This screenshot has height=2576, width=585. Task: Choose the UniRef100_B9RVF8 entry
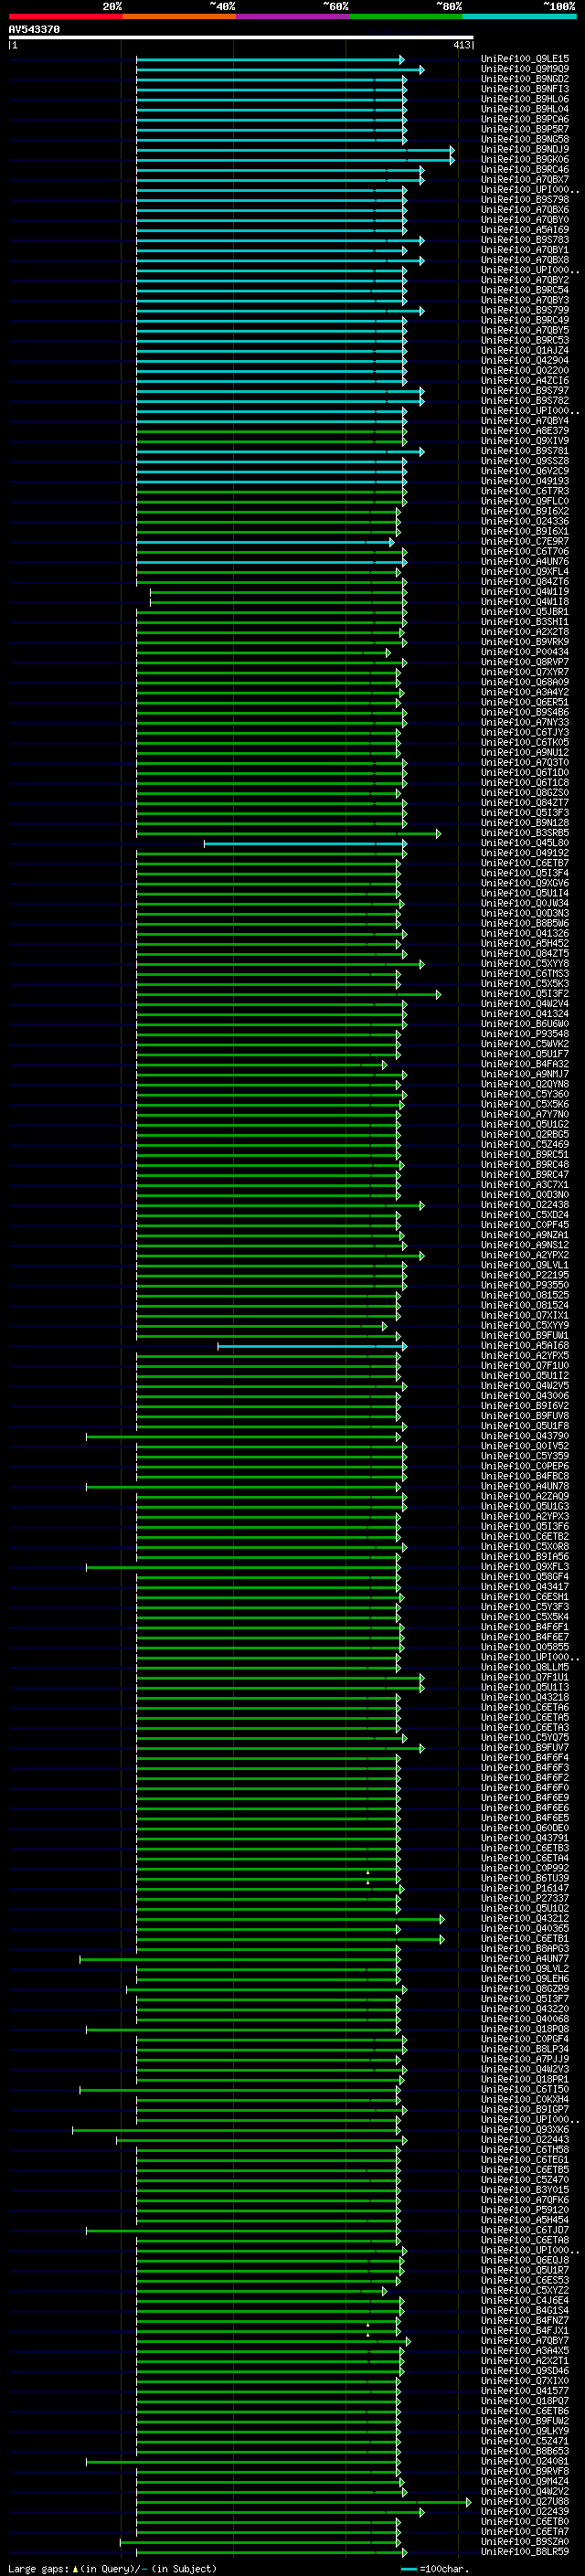[525, 2471]
